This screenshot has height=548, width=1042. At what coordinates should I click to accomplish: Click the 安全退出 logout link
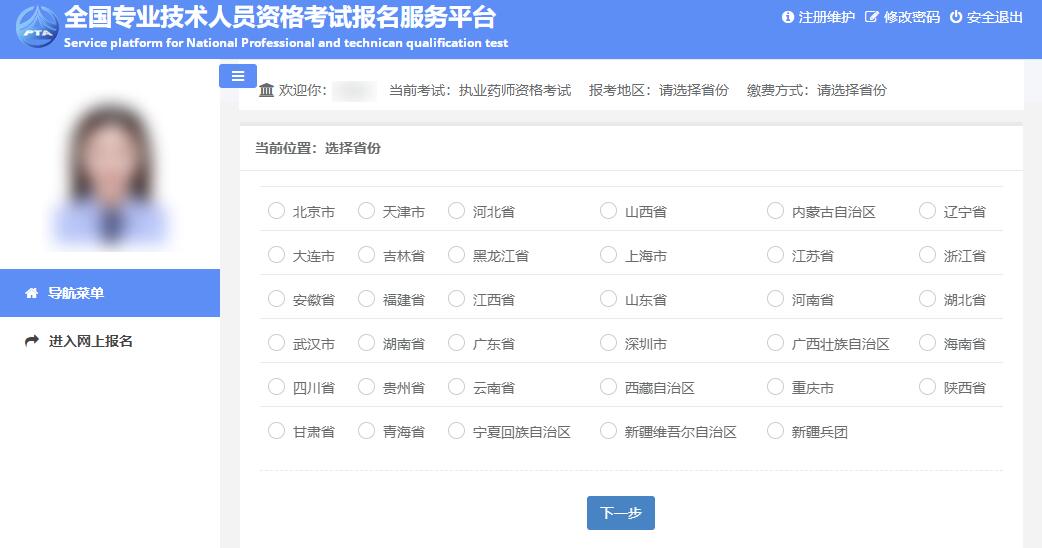(994, 17)
